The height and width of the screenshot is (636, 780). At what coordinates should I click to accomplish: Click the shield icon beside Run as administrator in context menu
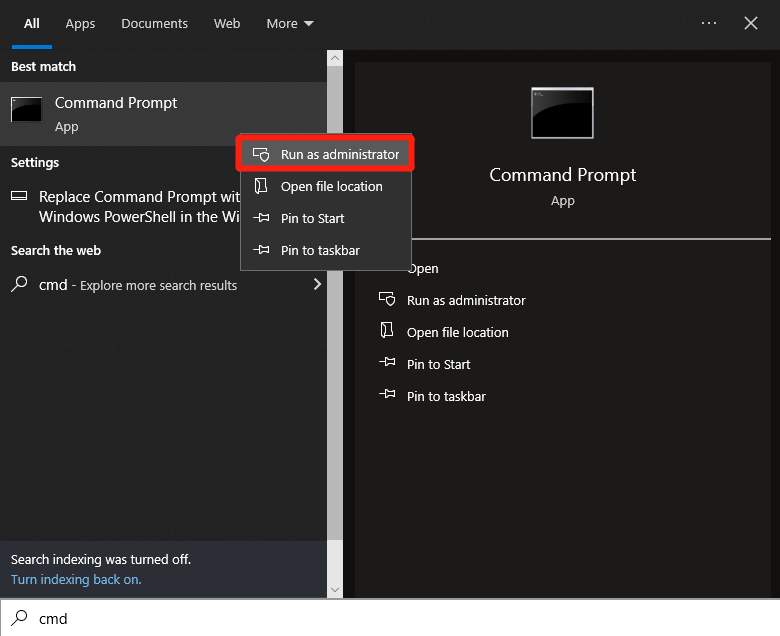coord(261,155)
